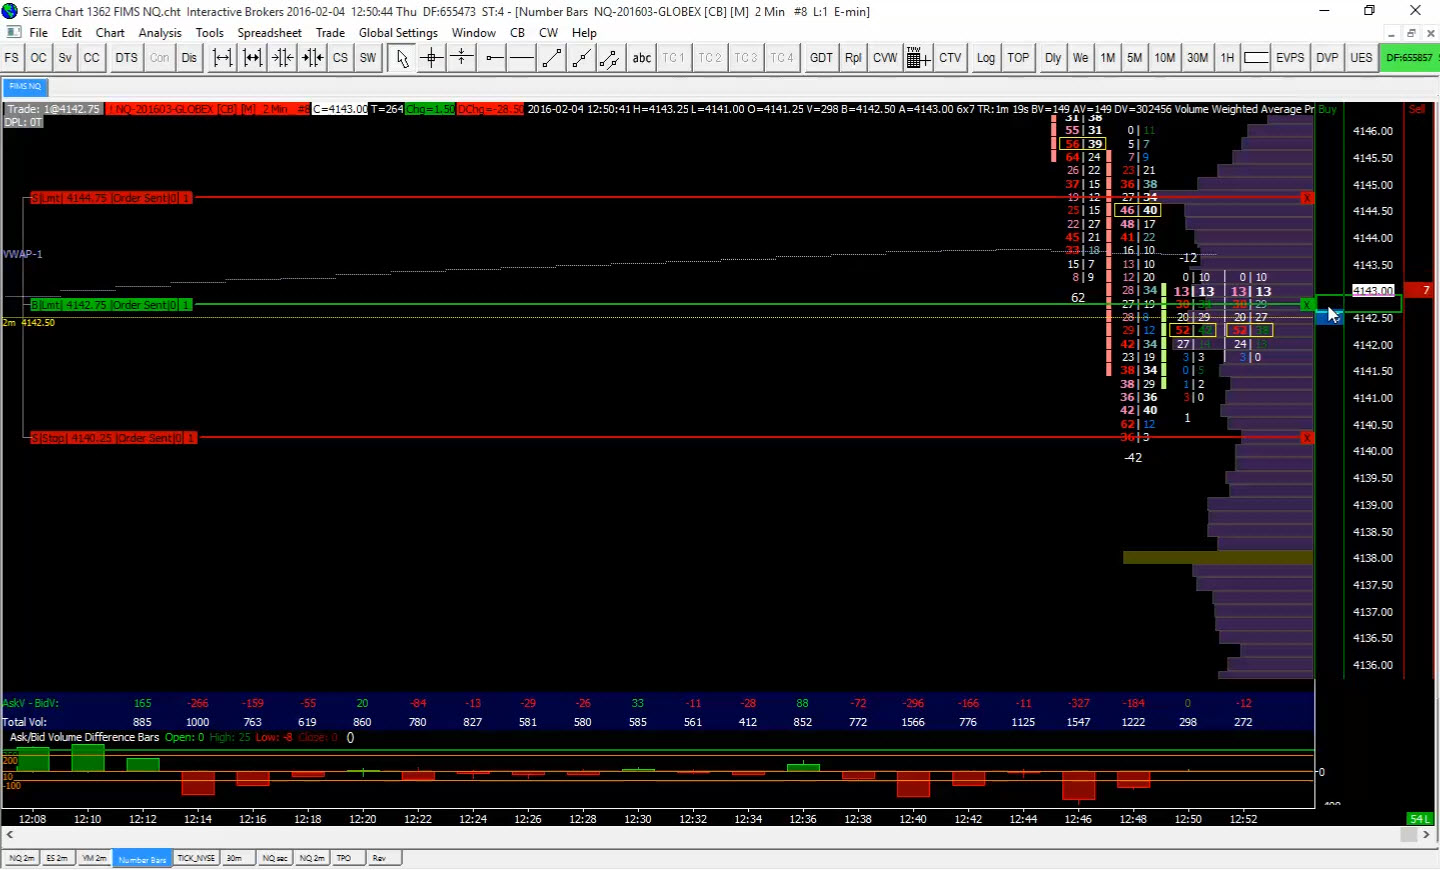Click the blank rectangle toolbar button

point(1257,58)
